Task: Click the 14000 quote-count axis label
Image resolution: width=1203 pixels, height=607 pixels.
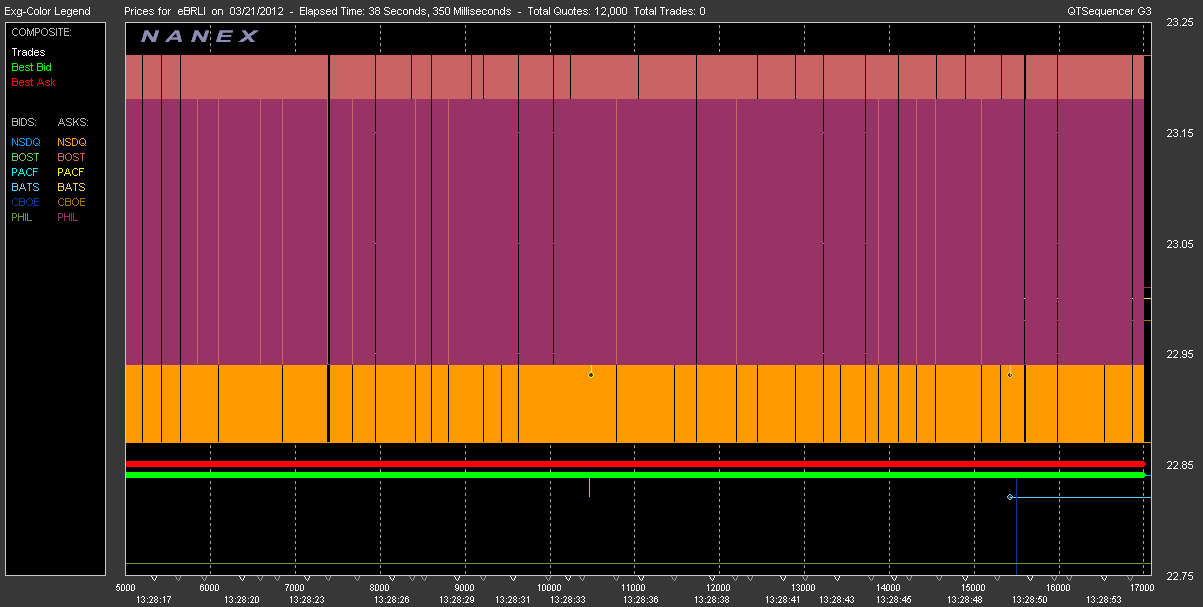Action: click(888, 588)
